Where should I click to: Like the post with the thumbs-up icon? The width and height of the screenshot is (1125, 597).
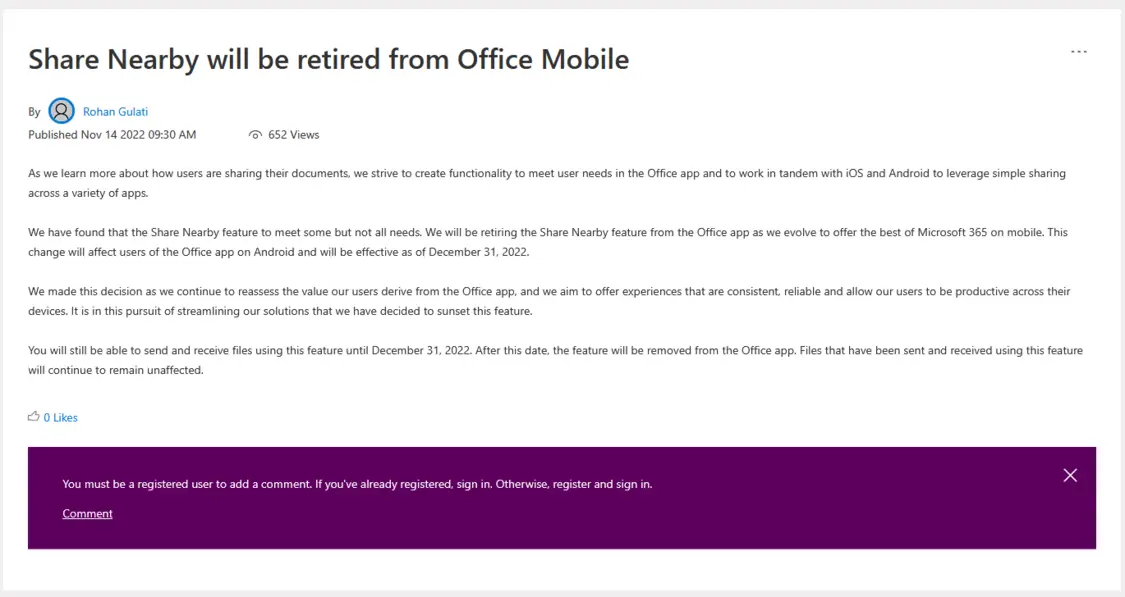[33, 417]
